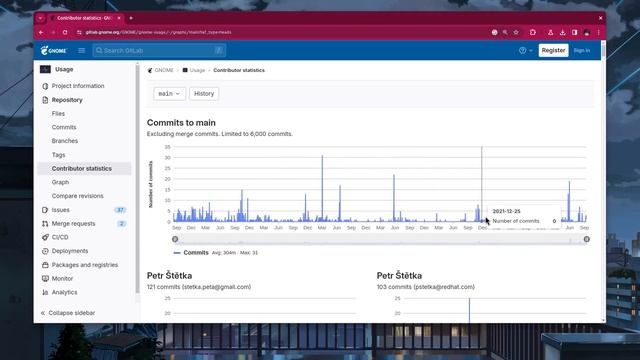Click the Collapse sidebar button
Viewport: 640px width, 360px height.
tap(68, 313)
